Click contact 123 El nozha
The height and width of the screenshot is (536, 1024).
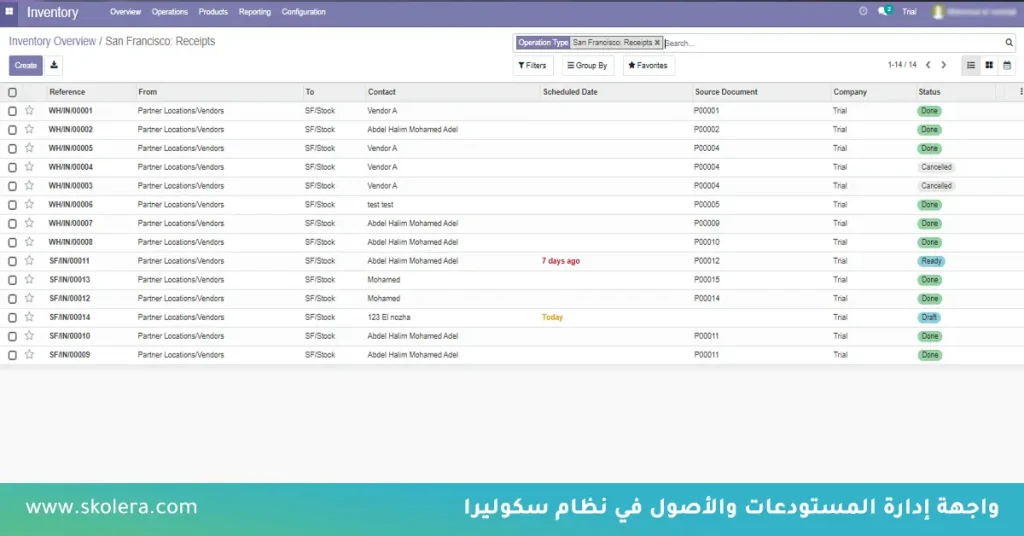click(x=389, y=317)
